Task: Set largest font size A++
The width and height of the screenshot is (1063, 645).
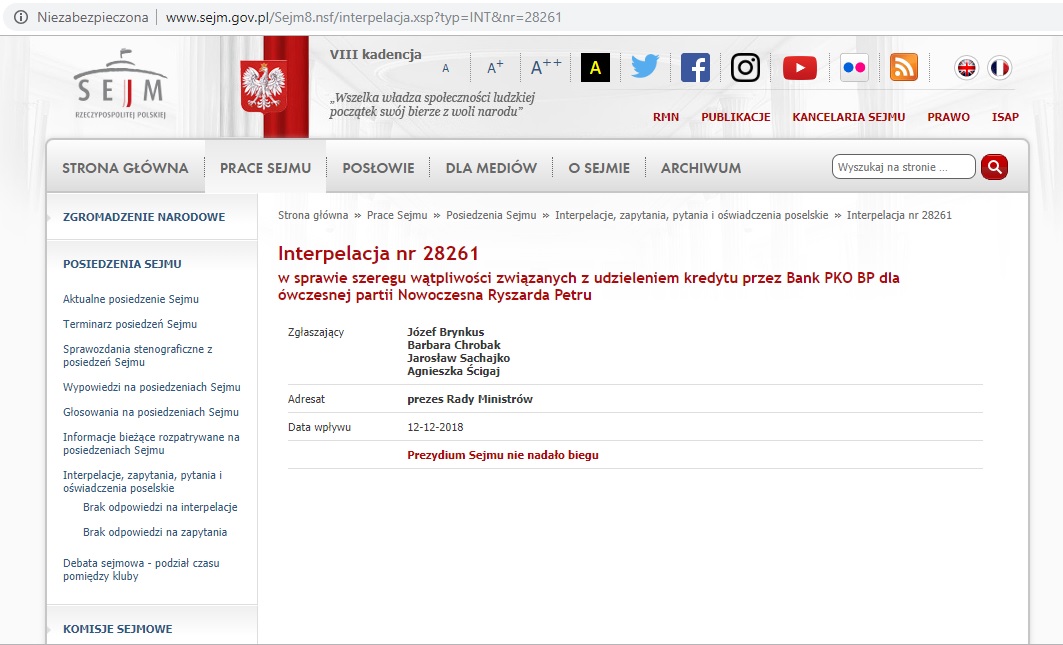Action: click(545, 68)
